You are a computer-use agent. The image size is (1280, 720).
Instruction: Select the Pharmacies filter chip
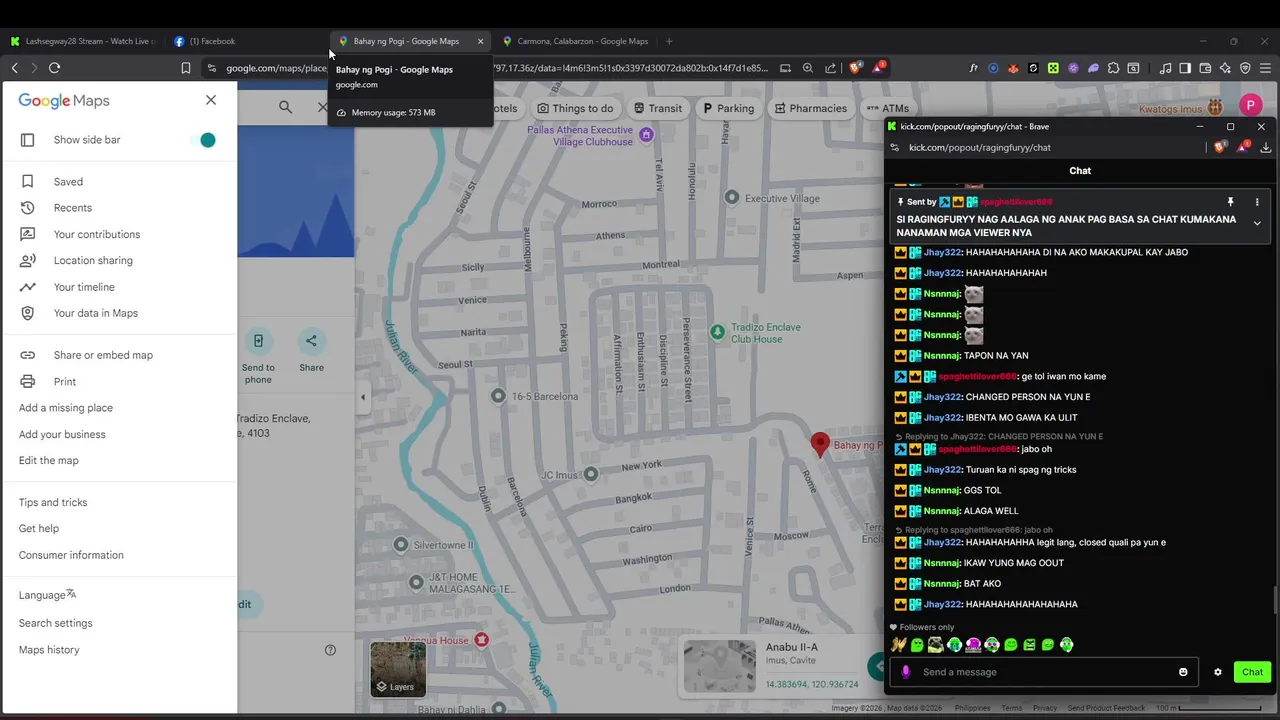[x=810, y=108]
